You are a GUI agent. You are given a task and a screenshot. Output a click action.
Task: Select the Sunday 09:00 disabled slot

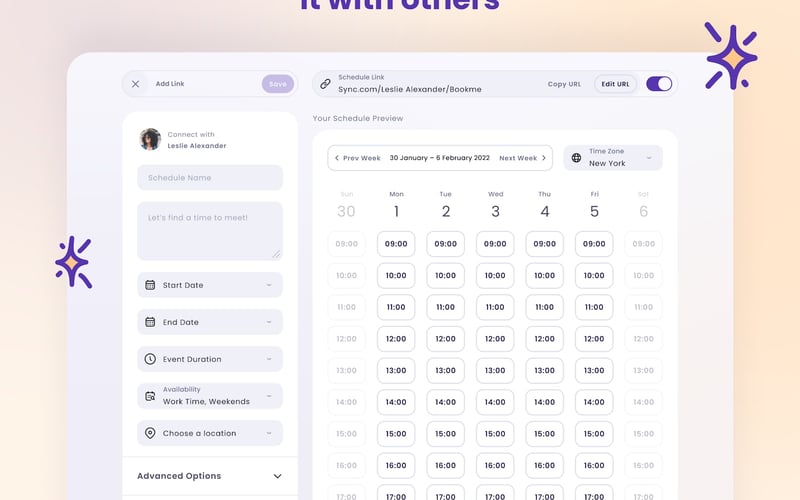point(346,244)
